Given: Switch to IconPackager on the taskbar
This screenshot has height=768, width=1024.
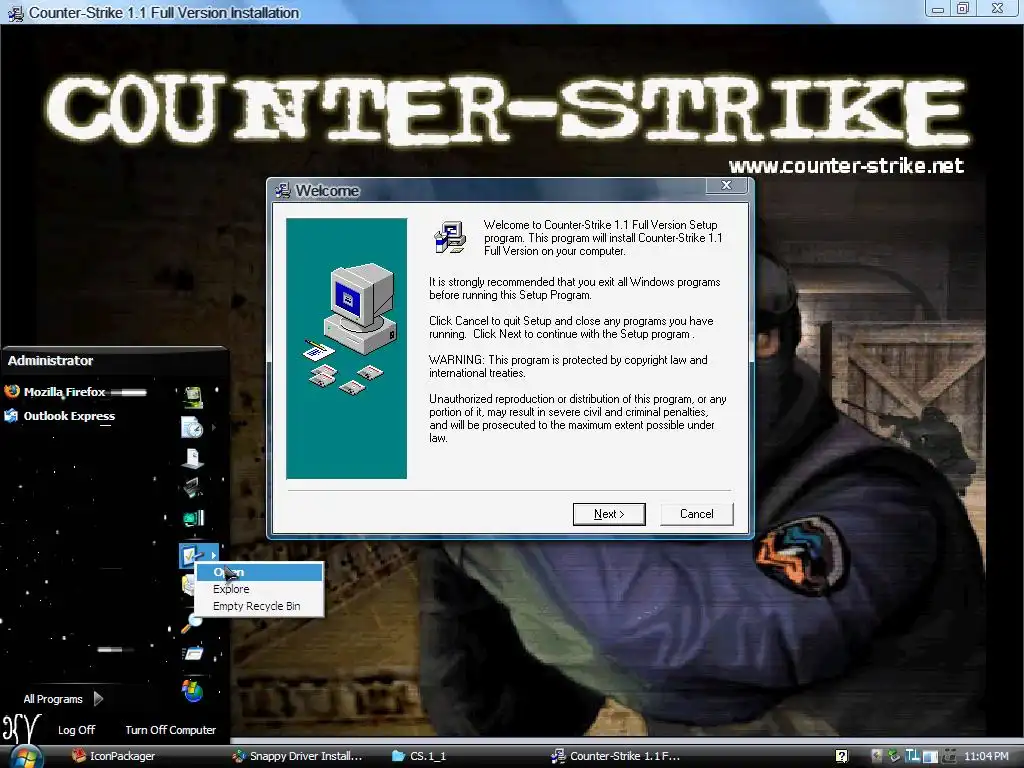Looking at the screenshot, I should (x=114, y=756).
